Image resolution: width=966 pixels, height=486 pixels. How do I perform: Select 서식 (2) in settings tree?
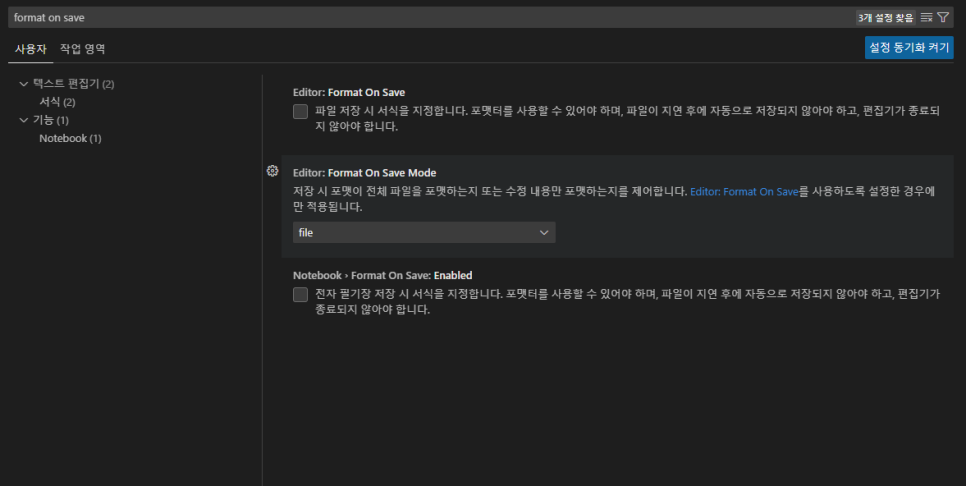(x=57, y=102)
